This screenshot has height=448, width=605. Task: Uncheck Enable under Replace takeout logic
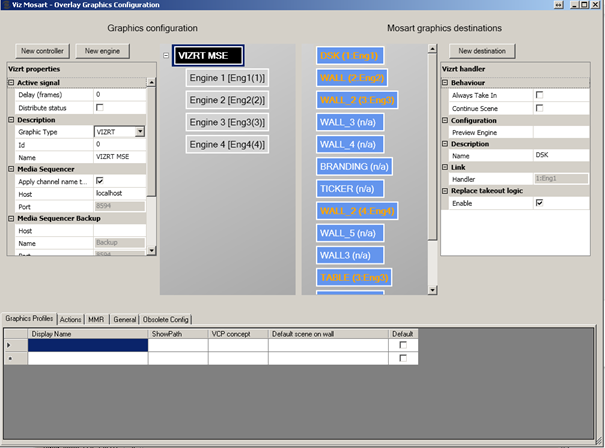(539, 201)
